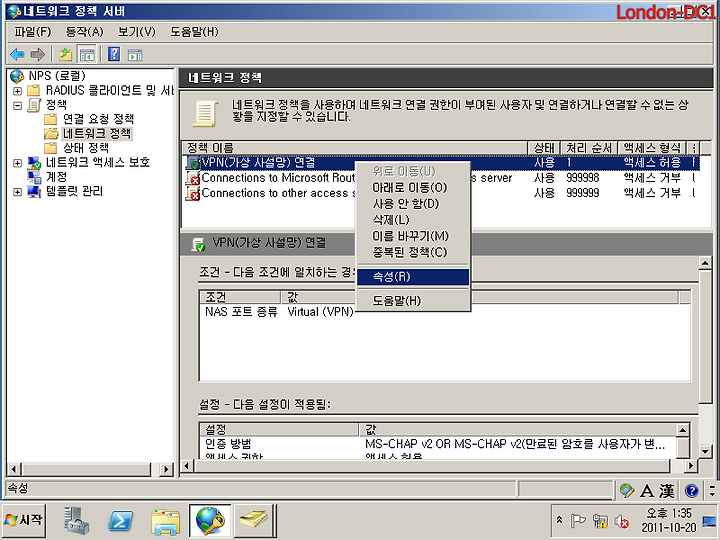
Task: Open the 상태 정책 folder
Action: 85,148
